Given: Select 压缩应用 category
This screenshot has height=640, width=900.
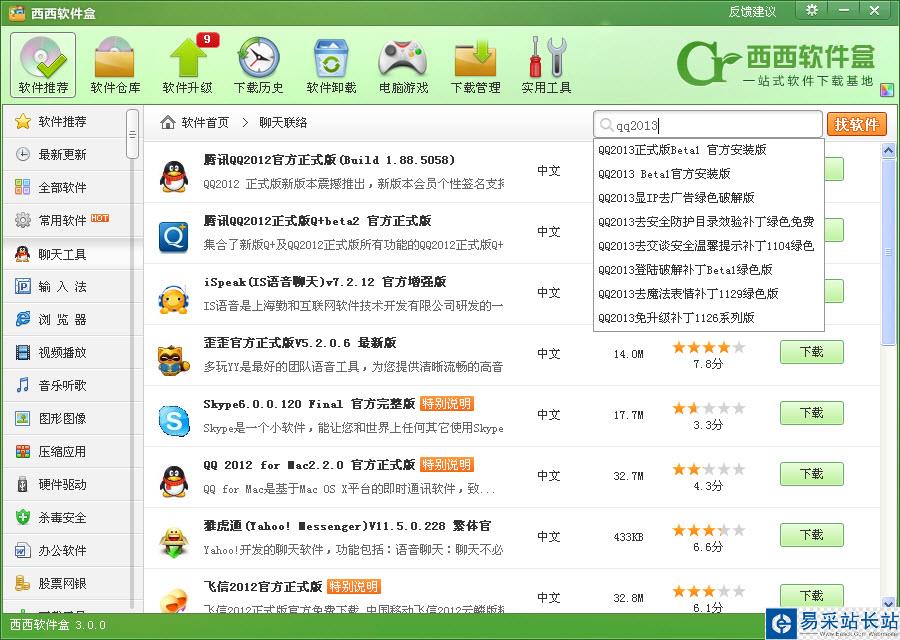Looking at the screenshot, I should 65,451.
